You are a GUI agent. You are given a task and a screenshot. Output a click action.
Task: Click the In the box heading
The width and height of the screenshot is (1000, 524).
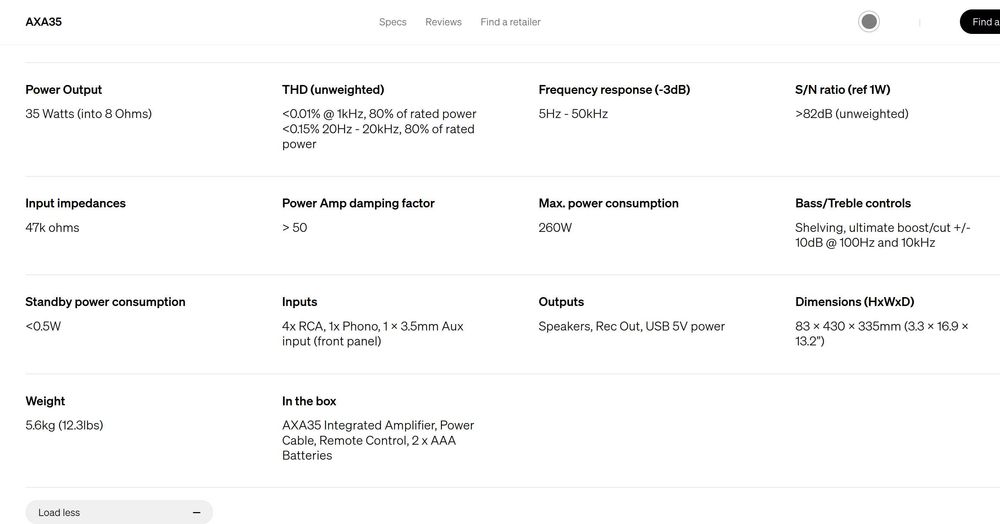coord(309,401)
